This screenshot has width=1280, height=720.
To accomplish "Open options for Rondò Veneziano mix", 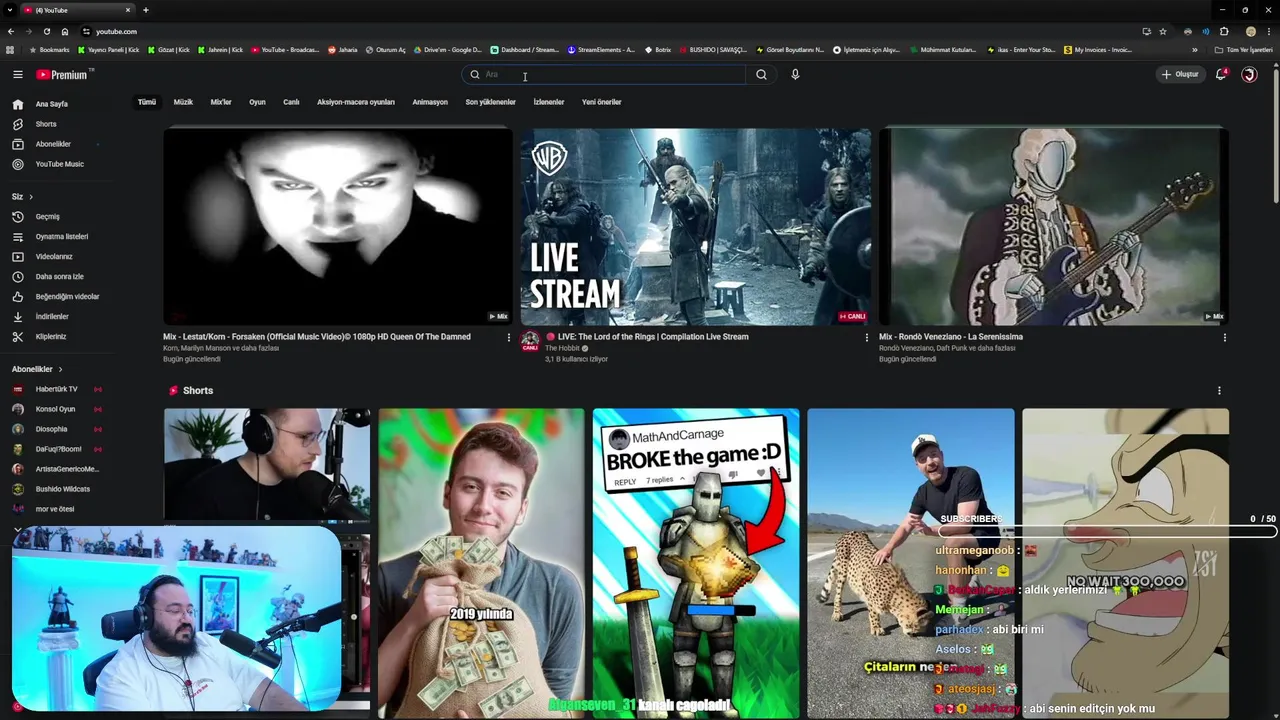I will pos(1224,338).
